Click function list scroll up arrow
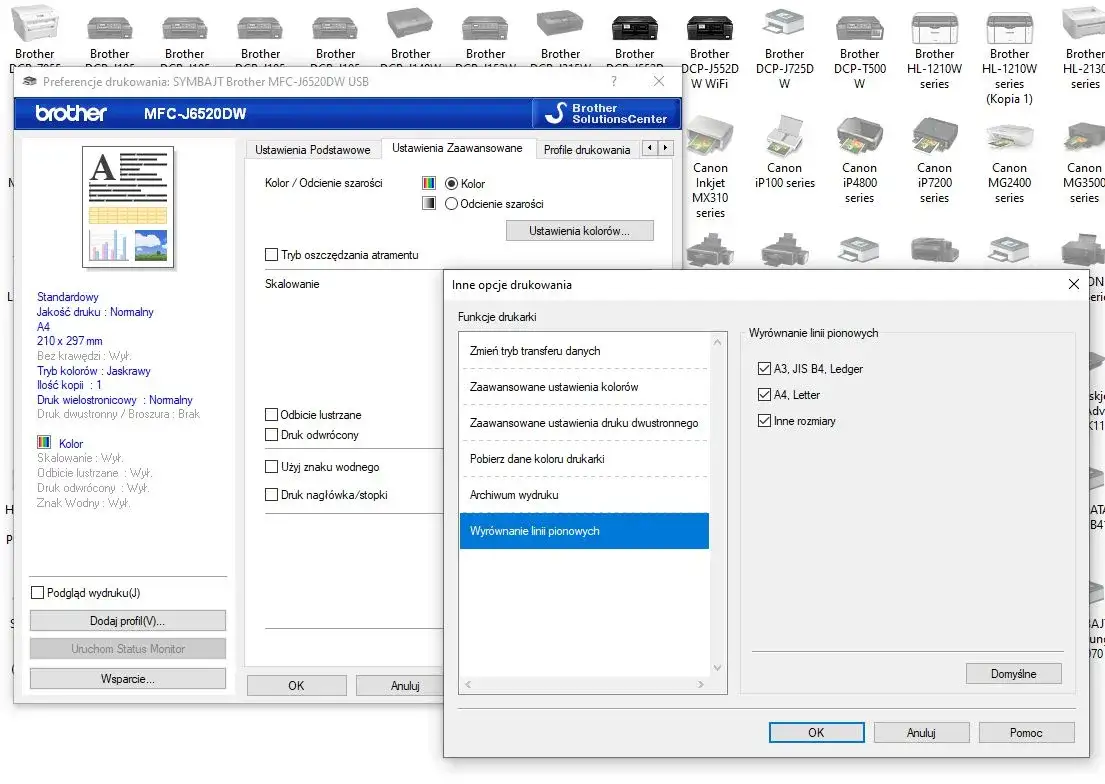 717,342
